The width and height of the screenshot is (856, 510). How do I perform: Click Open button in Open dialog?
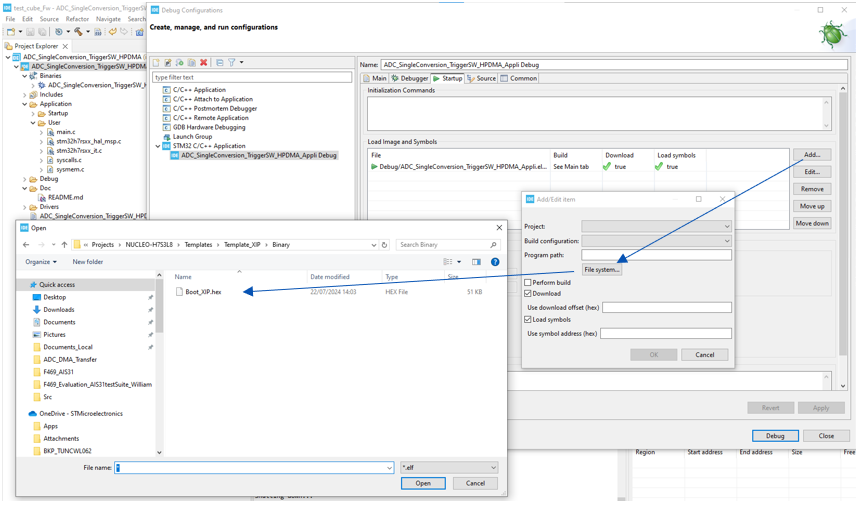pyautogui.click(x=423, y=483)
